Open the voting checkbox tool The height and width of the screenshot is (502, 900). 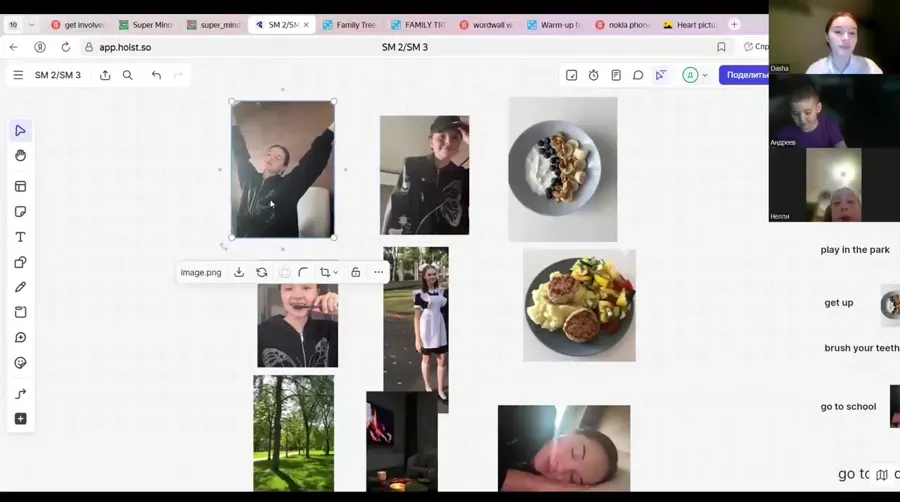click(x=571, y=75)
